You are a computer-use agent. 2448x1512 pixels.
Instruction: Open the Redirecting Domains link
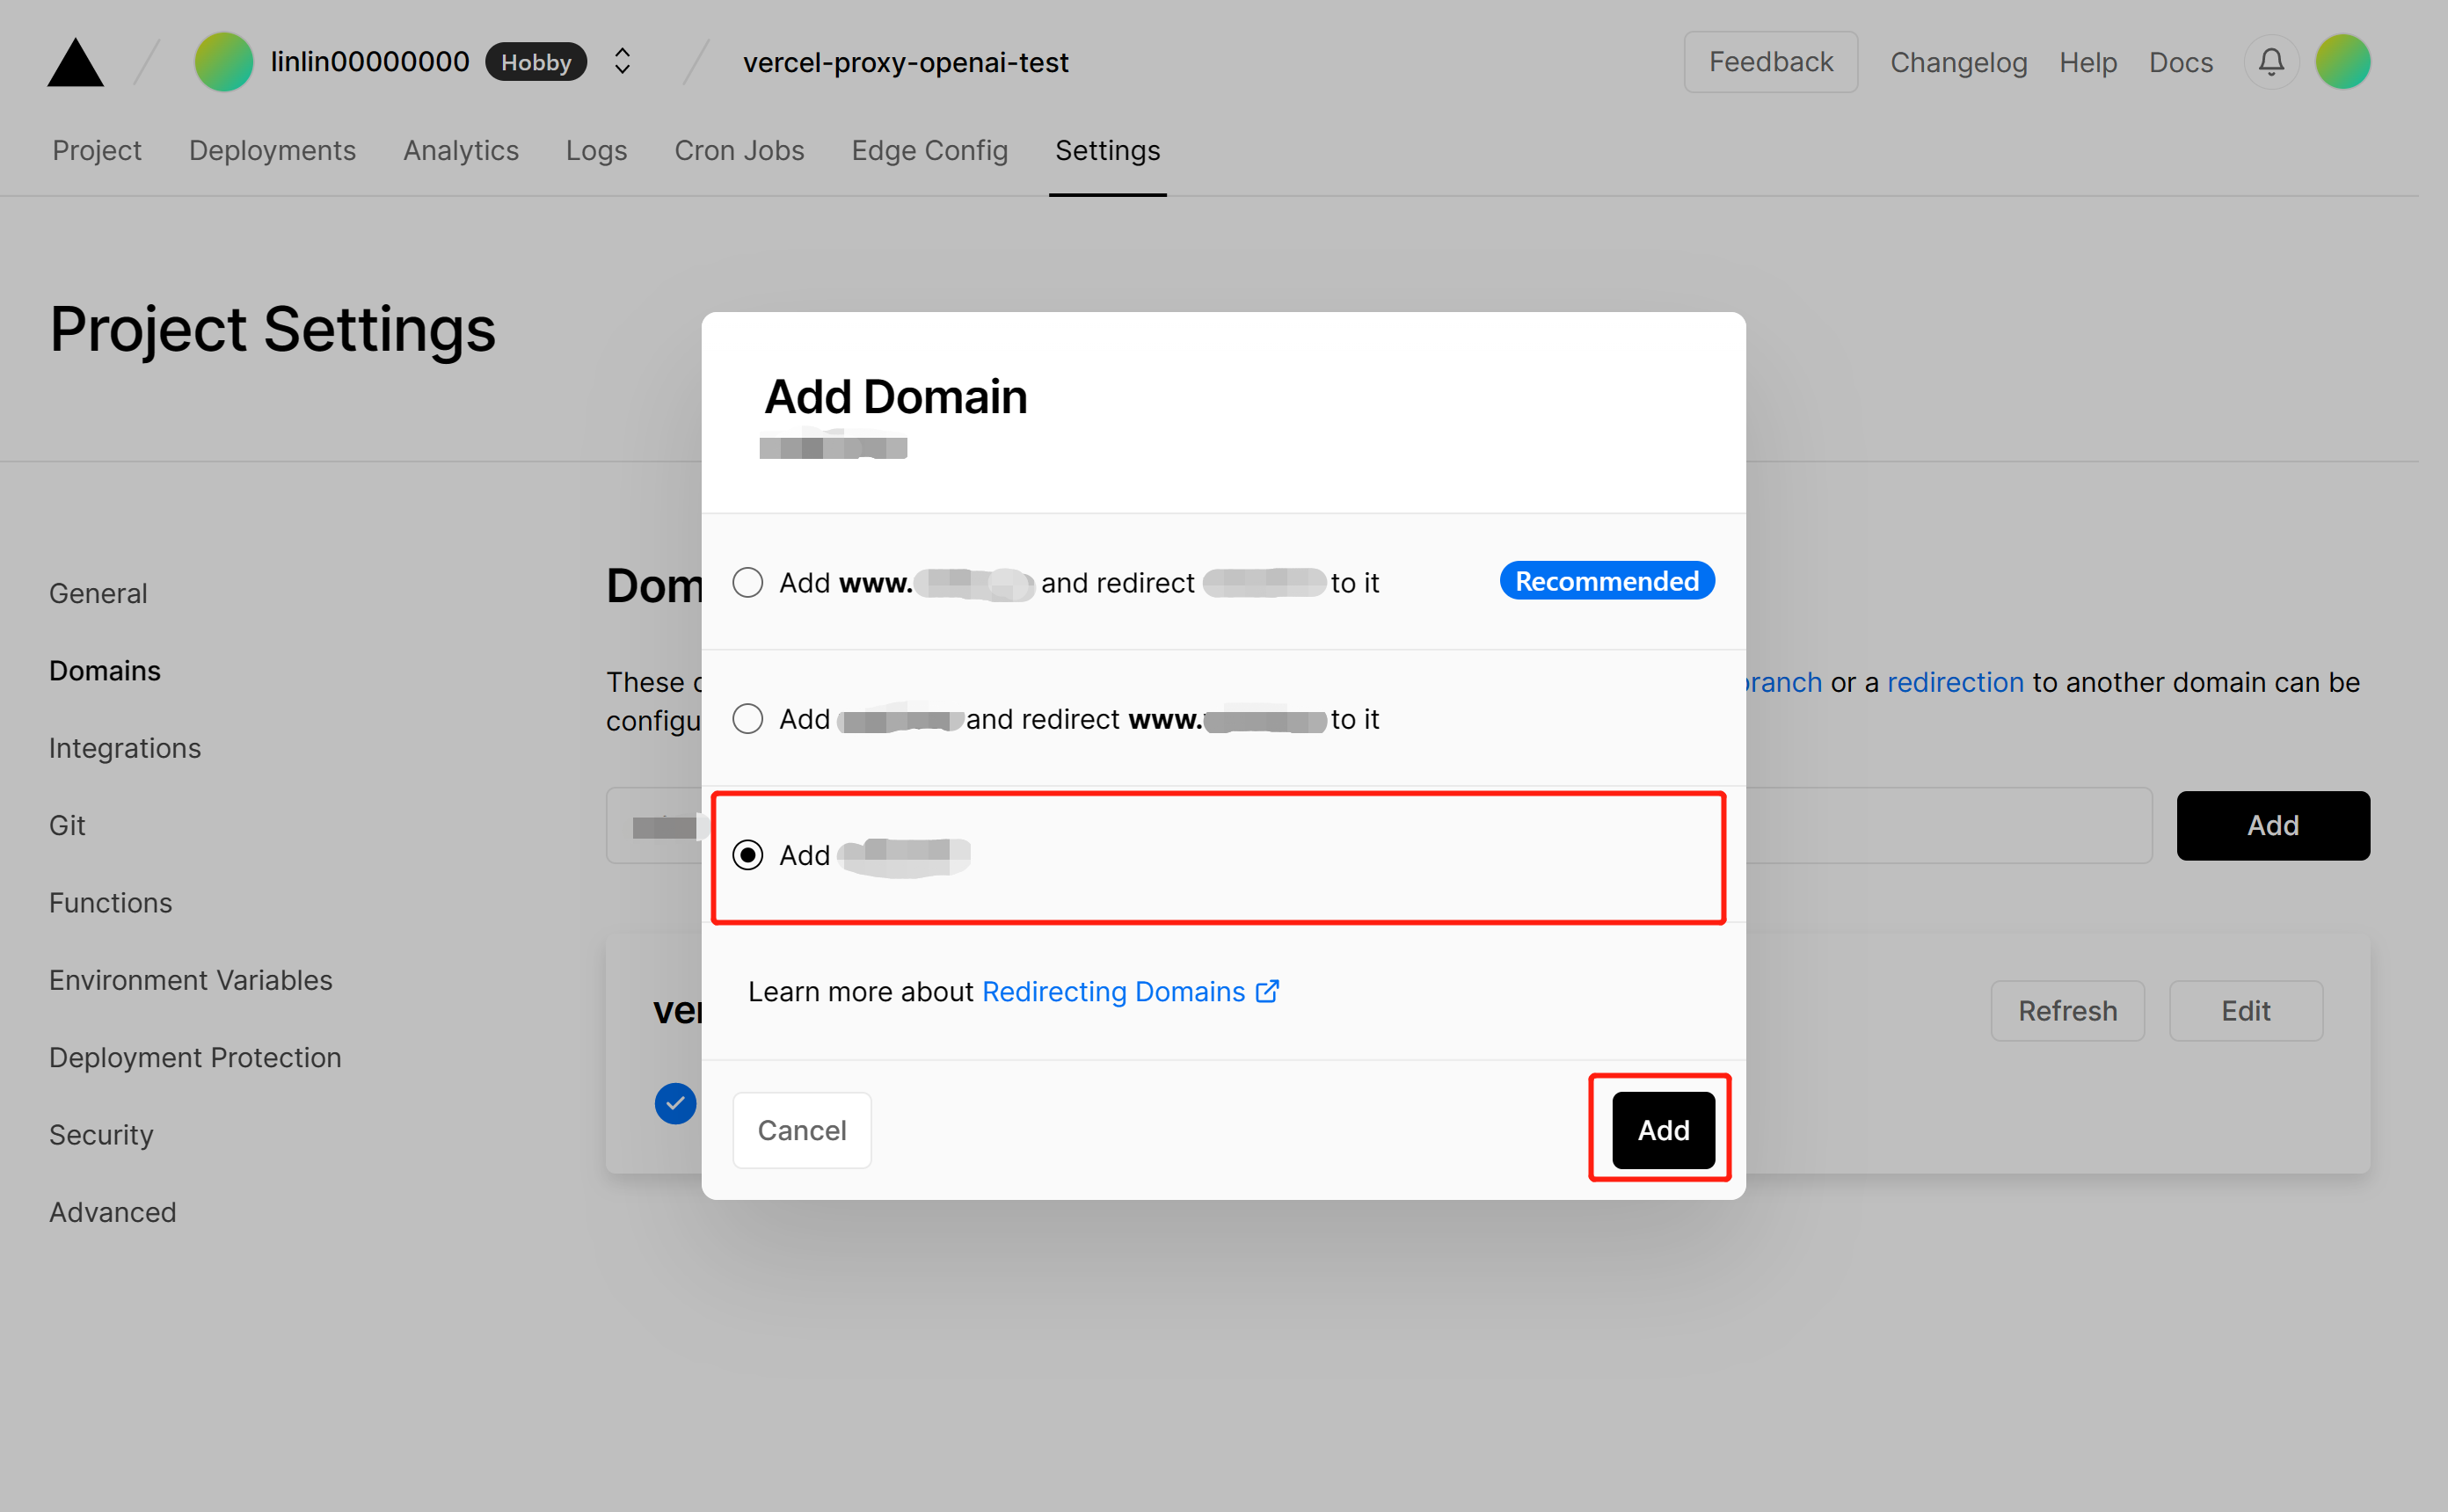(1113, 991)
